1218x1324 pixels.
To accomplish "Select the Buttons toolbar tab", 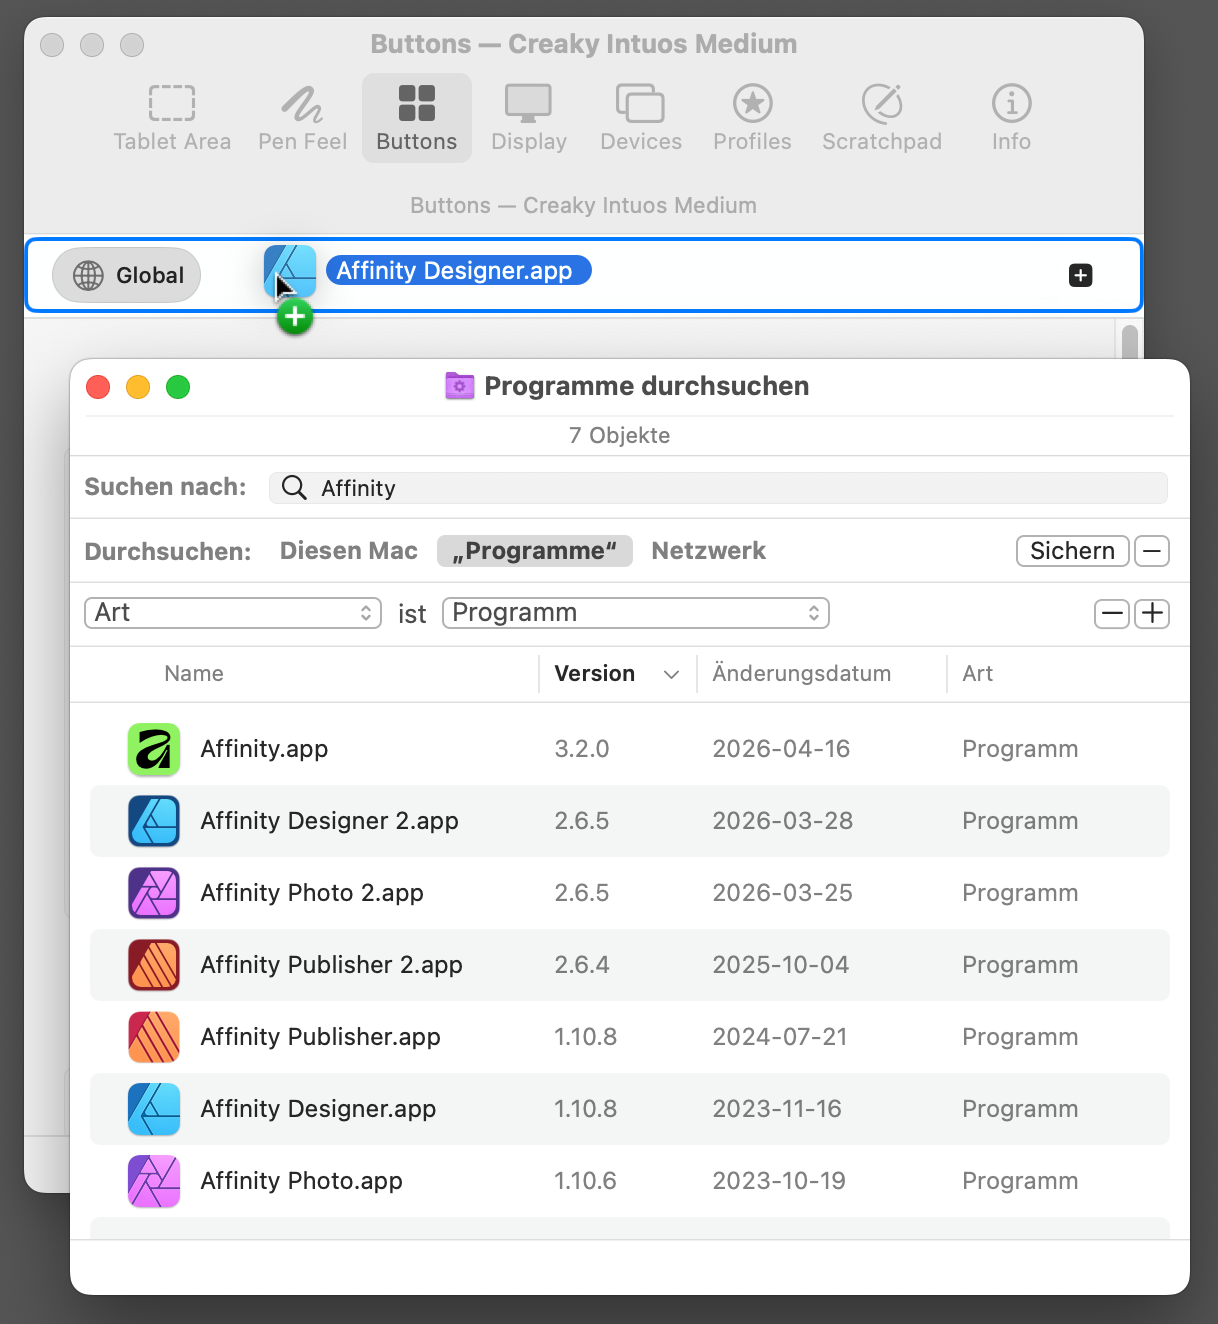I will [417, 118].
